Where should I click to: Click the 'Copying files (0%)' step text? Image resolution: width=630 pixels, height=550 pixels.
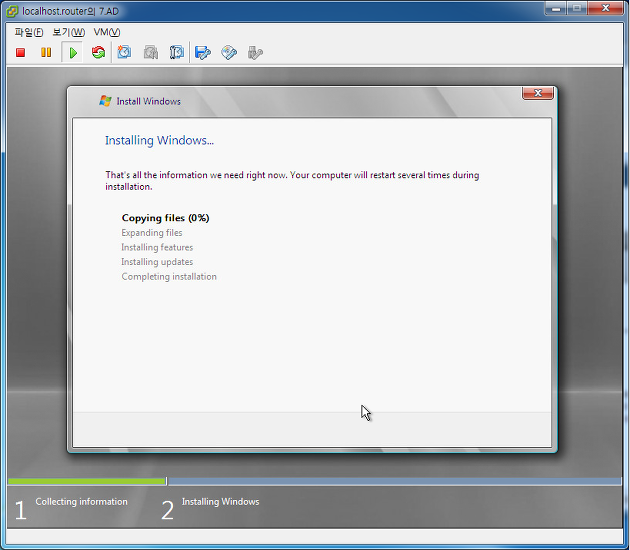(166, 218)
